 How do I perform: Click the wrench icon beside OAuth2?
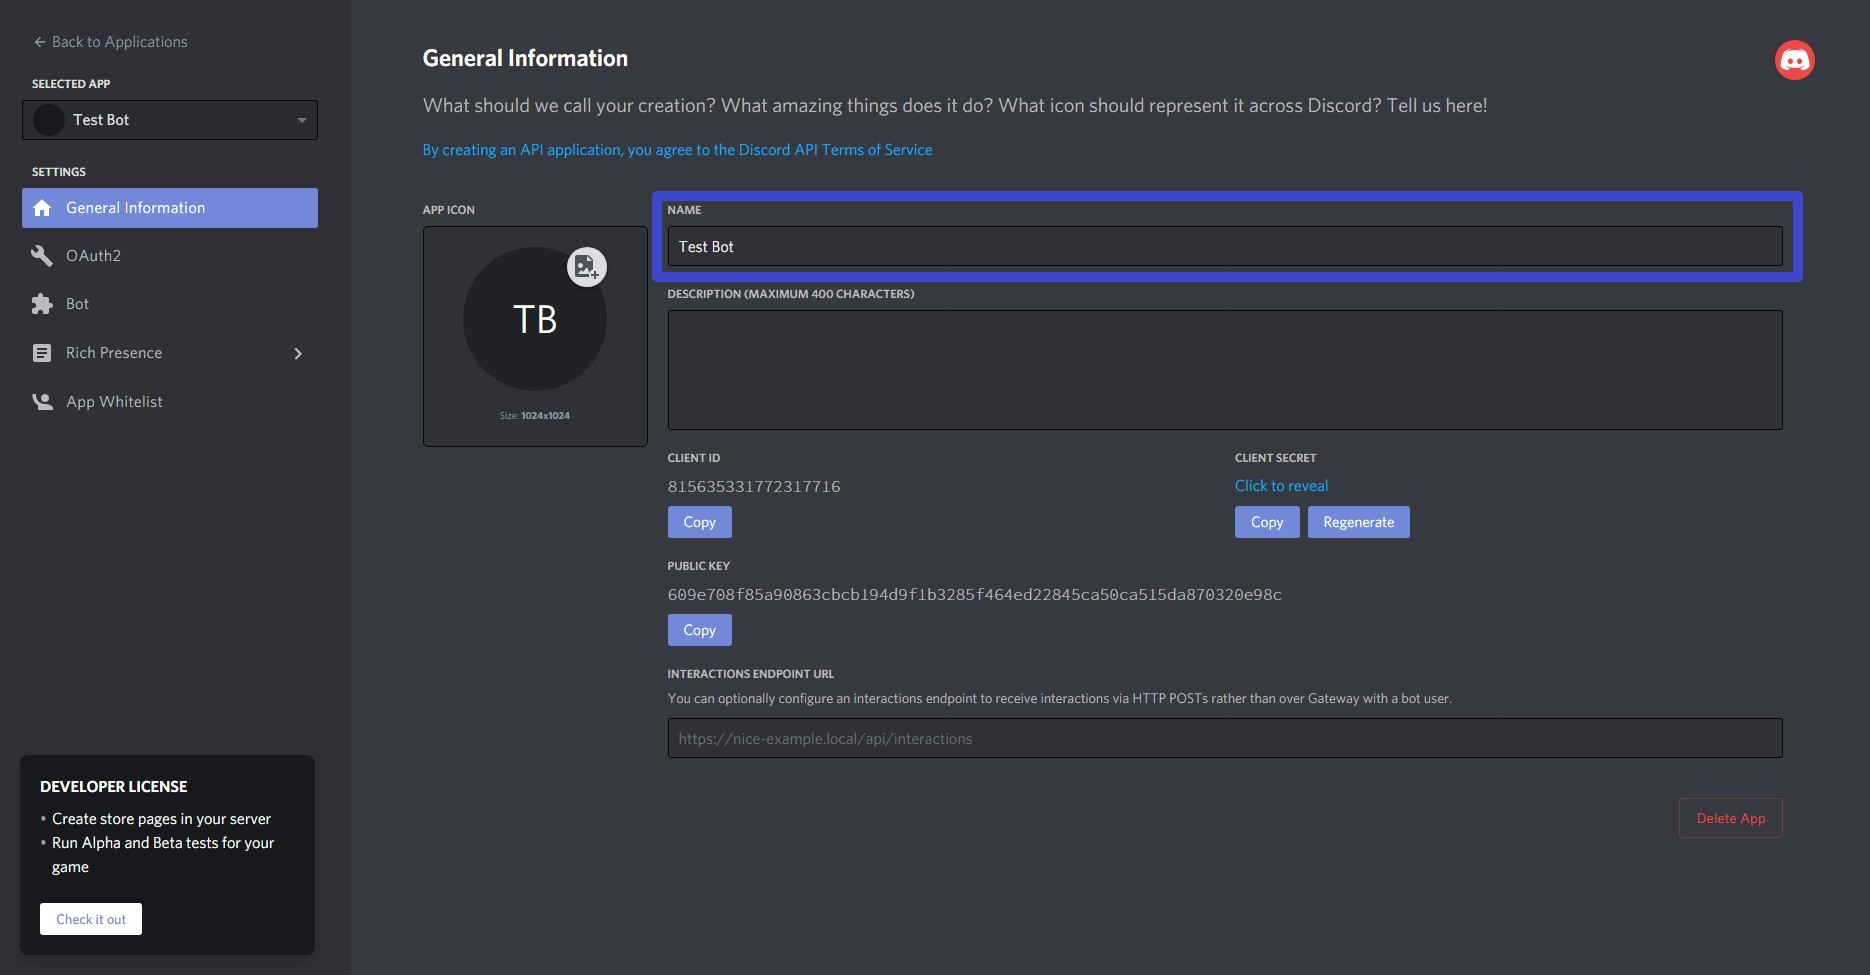[x=42, y=256]
